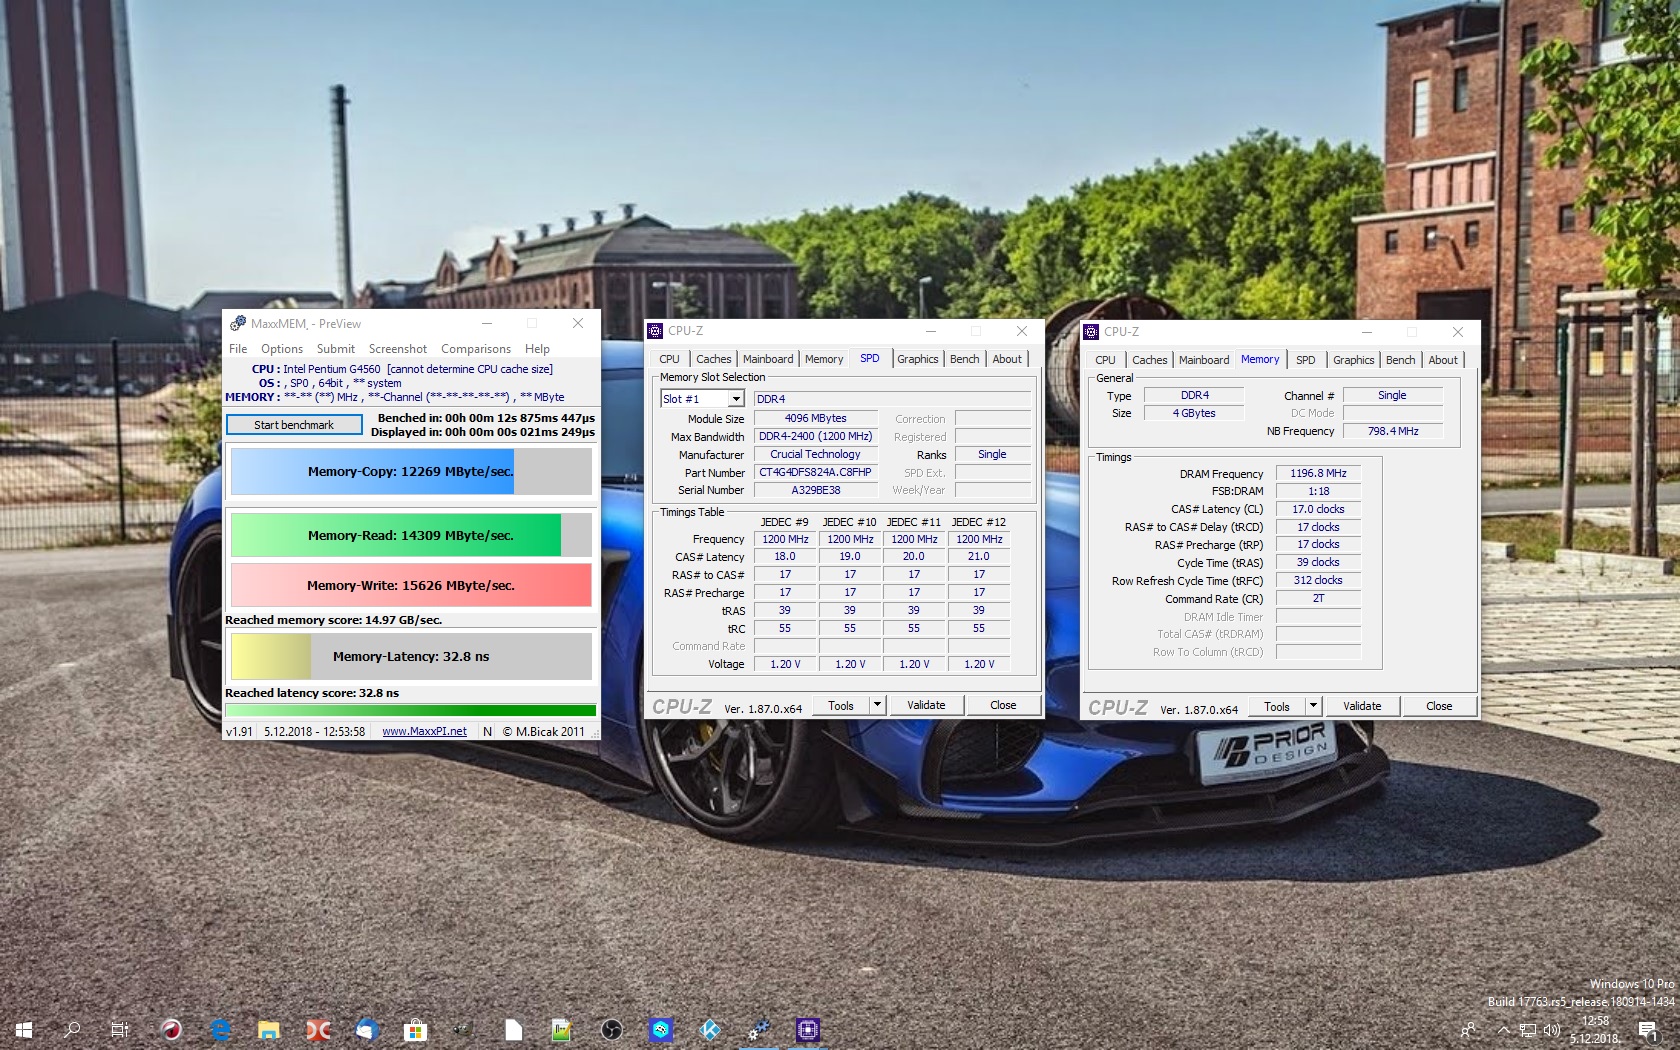Launch the red Comodo Dragon browser icon
Screen dimensions: 1680x1050
point(171,1029)
